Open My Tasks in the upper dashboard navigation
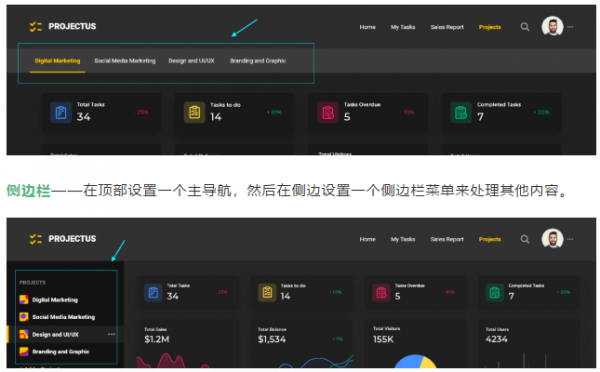The height and width of the screenshot is (372, 600). [x=403, y=27]
